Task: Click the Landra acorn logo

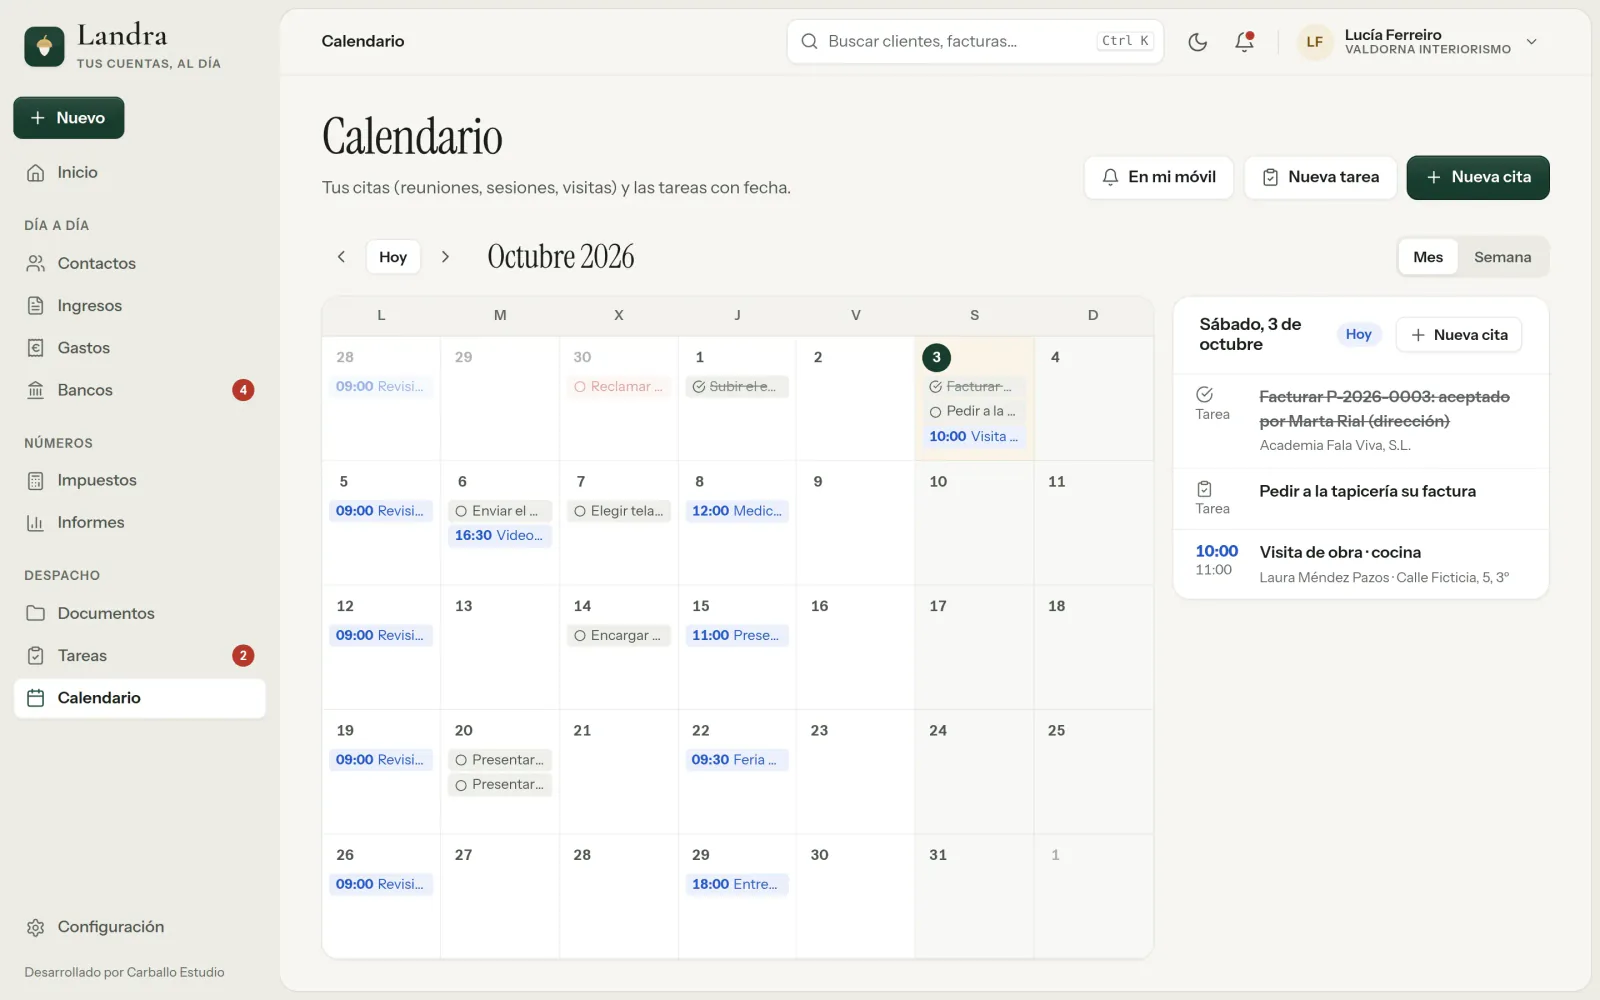Action: (44, 46)
